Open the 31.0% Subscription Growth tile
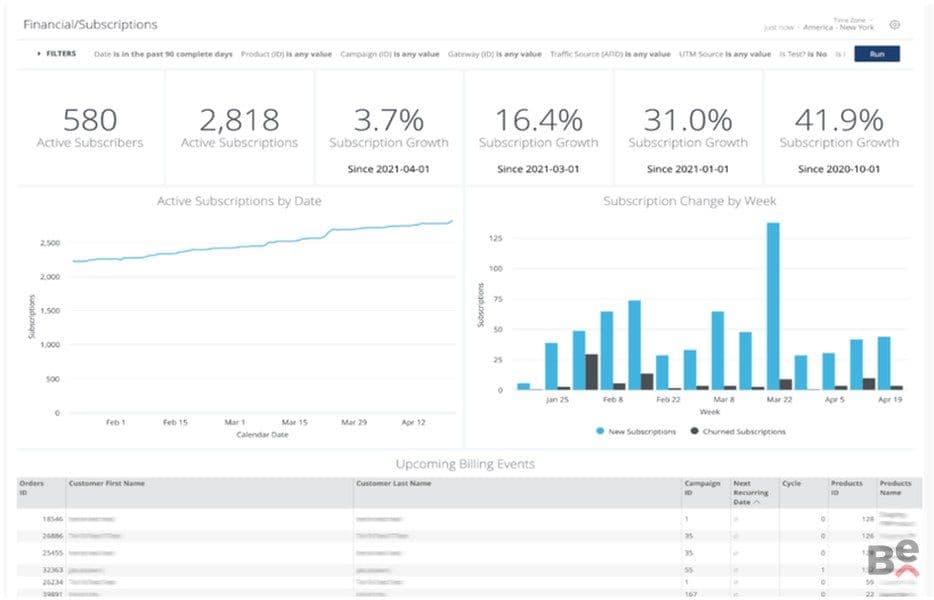 pos(688,128)
